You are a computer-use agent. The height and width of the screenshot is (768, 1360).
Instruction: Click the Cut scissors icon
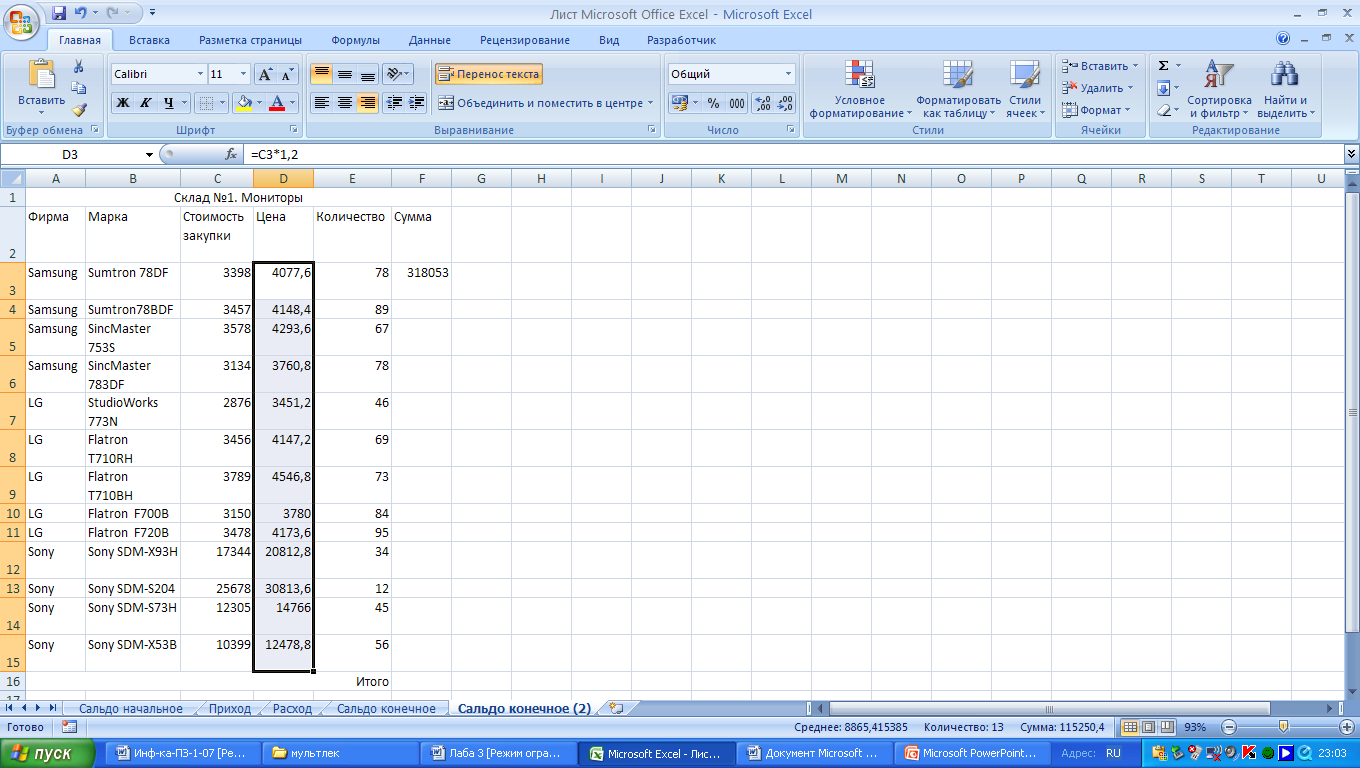click(79, 66)
